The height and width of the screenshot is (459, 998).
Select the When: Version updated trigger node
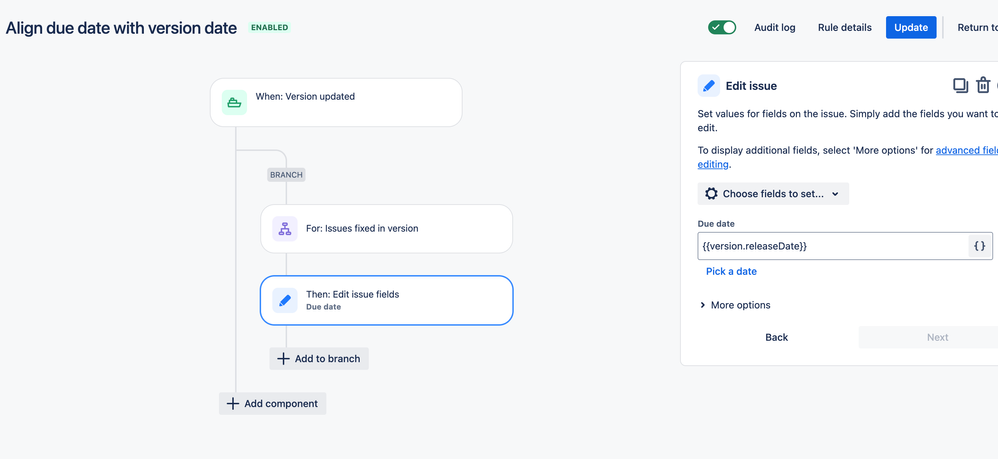(336, 102)
